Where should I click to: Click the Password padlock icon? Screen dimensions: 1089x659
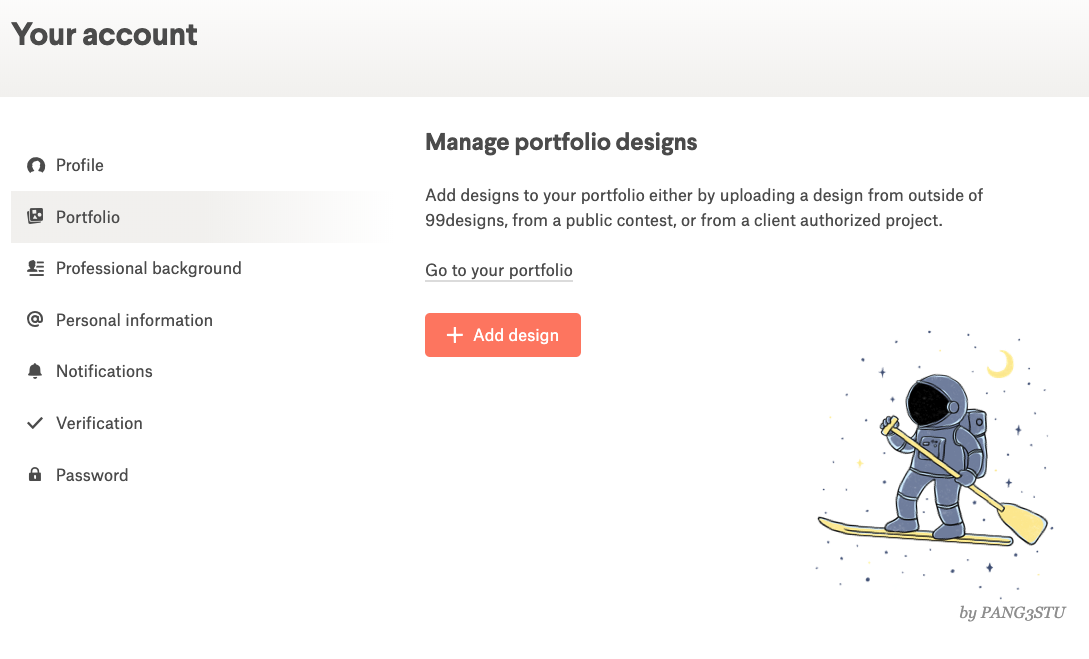[36, 475]
